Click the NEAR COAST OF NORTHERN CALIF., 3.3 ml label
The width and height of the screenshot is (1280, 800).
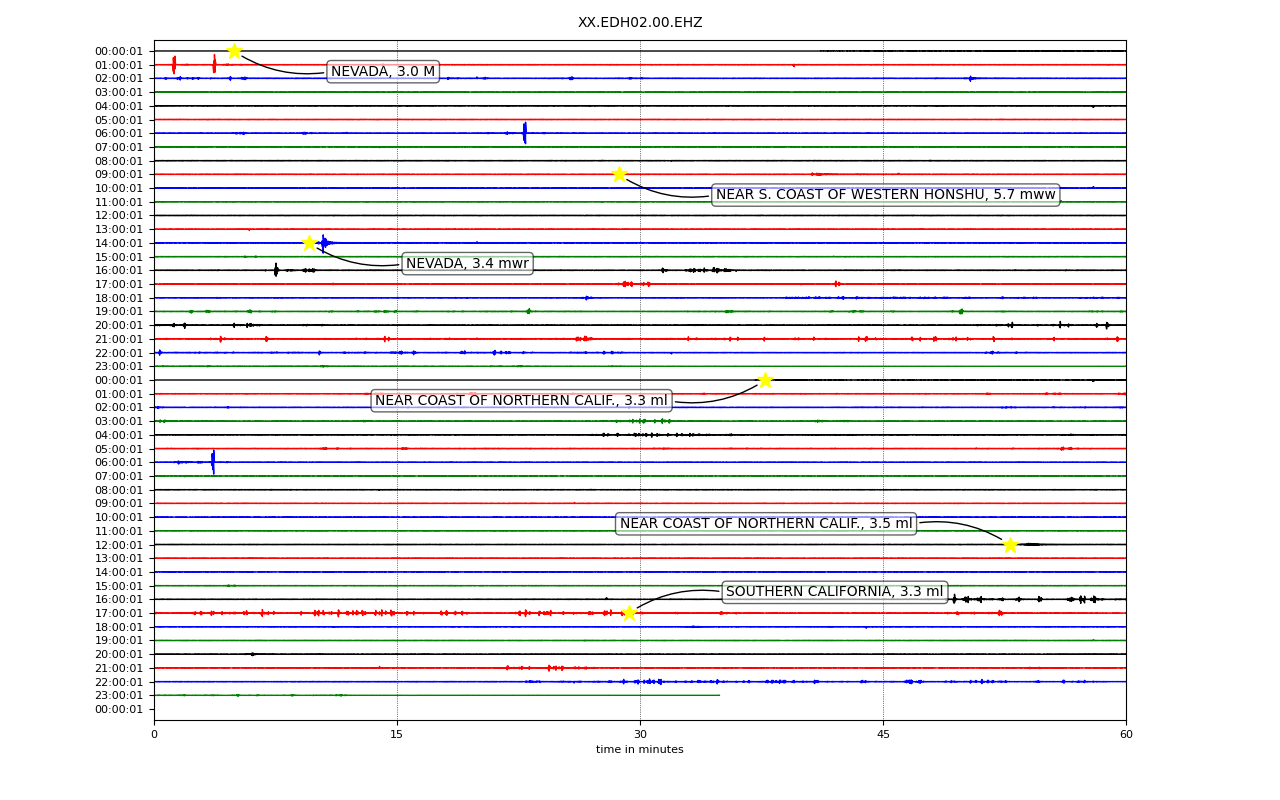tap(521, 401)
